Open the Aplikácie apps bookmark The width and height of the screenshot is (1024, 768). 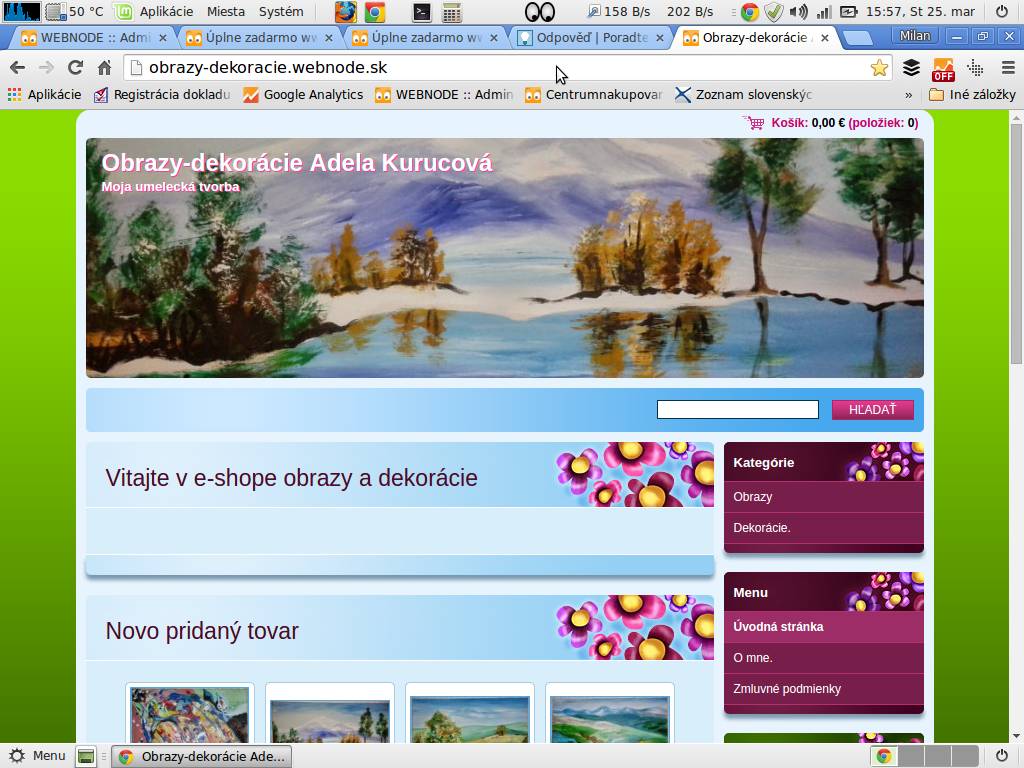tap(44, 95)
